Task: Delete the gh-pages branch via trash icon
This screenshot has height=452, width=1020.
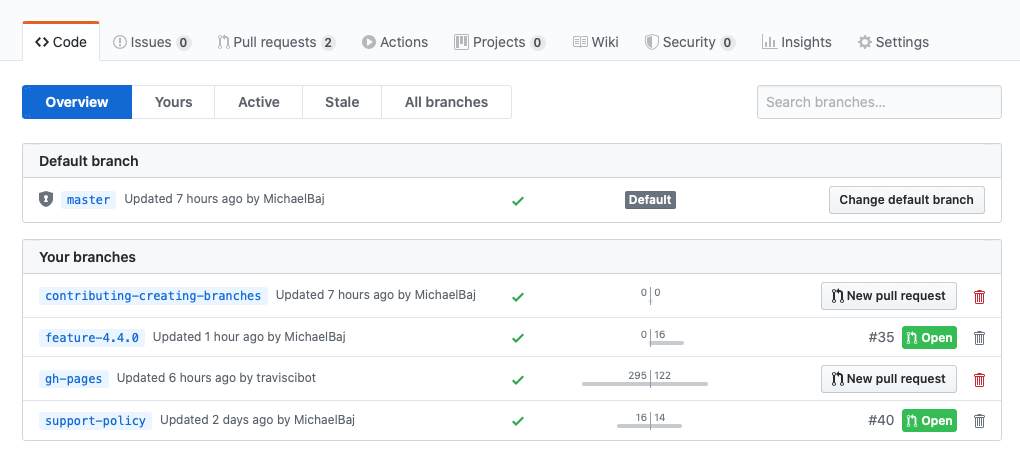Action: coord(979,380)
